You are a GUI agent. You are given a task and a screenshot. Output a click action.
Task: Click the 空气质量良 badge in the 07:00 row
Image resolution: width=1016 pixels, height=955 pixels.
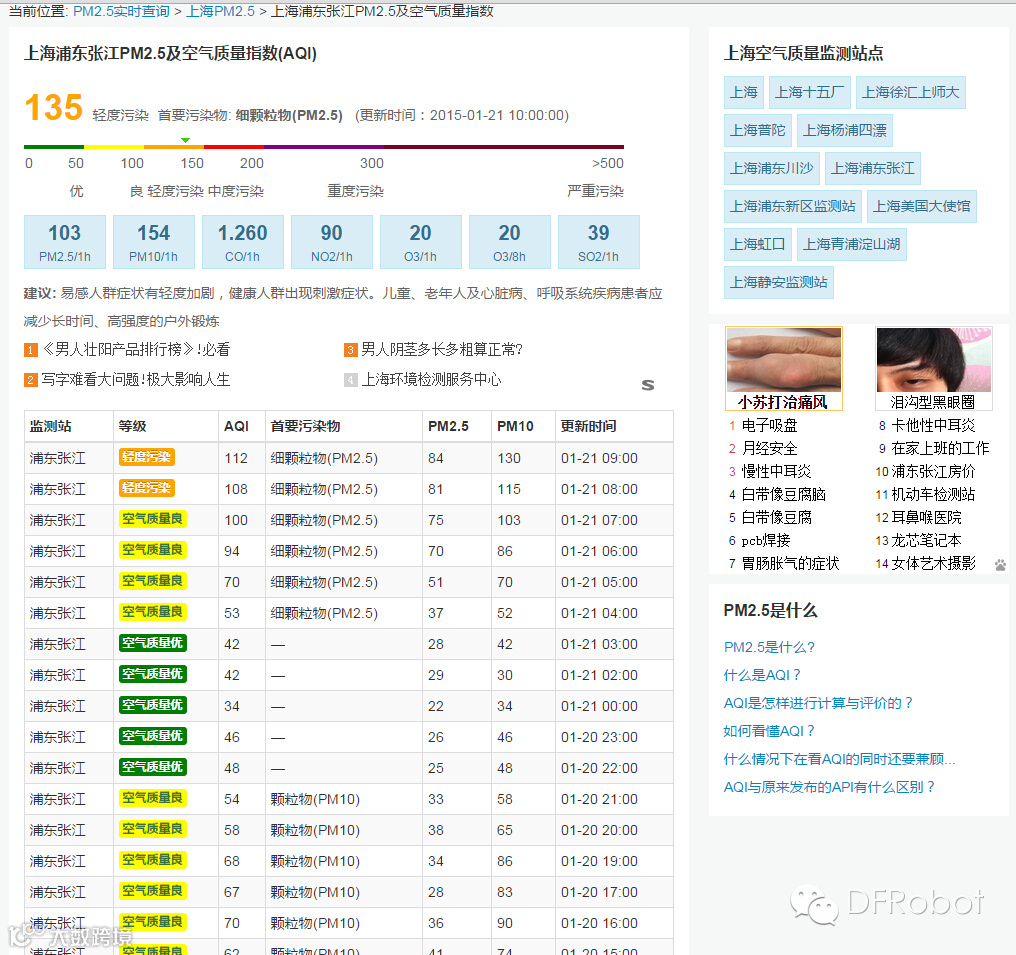(x=153, y=520)
